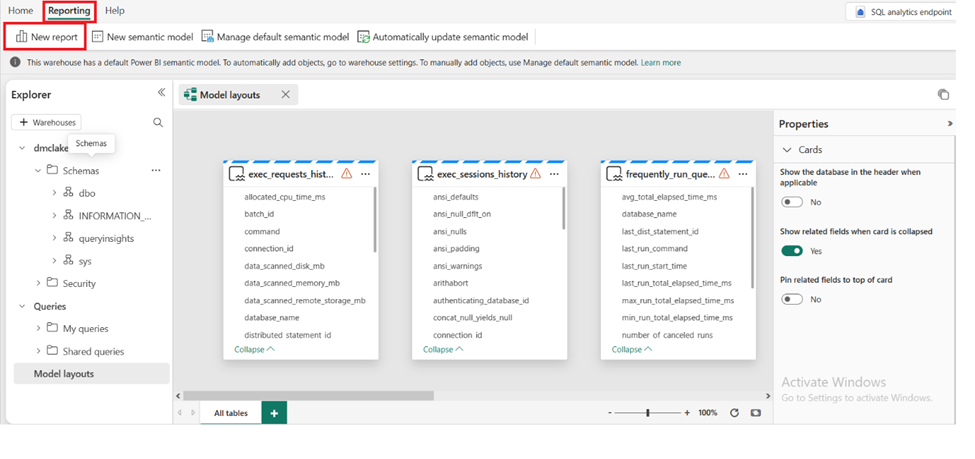Expand the My queries chevron
The height and width of the screenshot is (459, 975).
click(38, 328)
